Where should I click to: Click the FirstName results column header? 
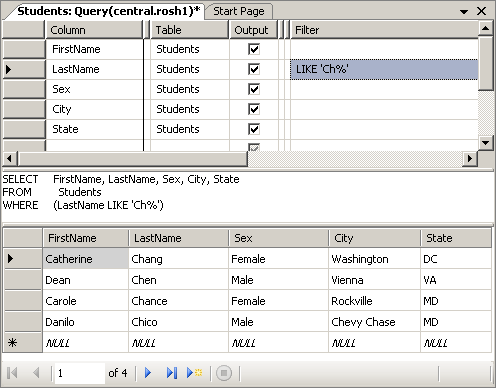[x=85, y=238]
